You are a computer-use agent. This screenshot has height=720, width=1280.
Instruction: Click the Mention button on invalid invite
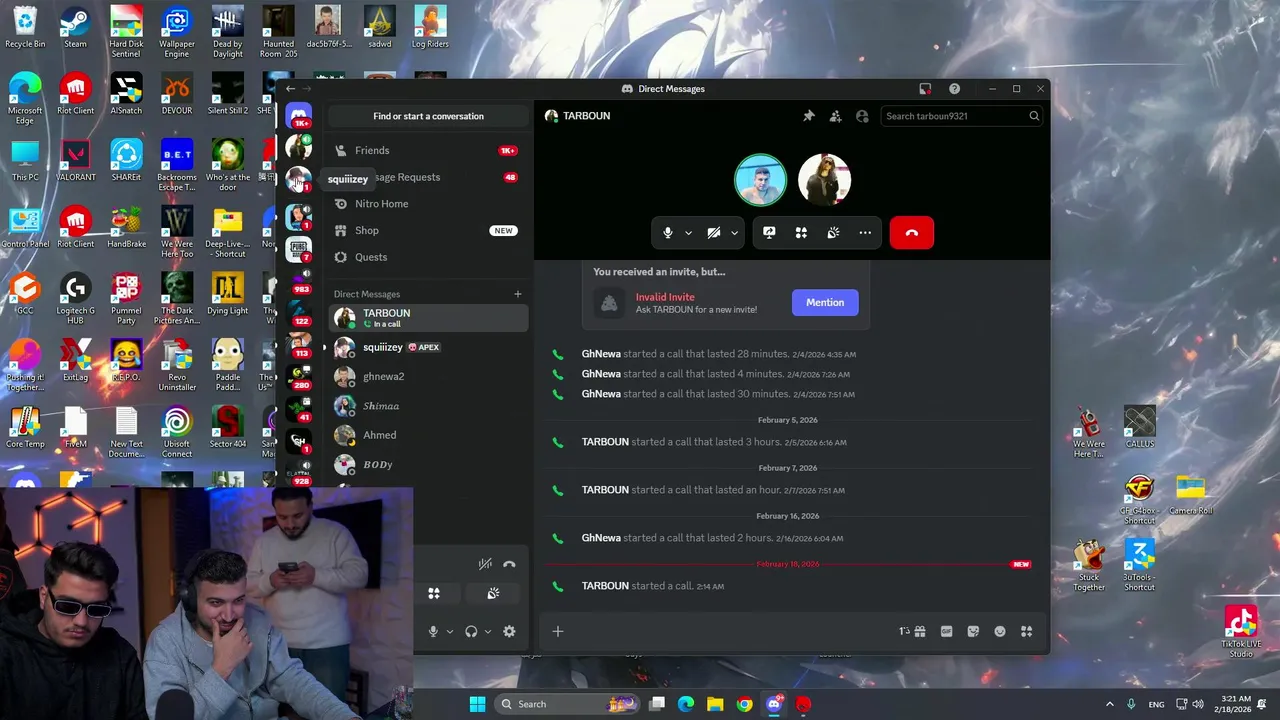coord(825,302)
